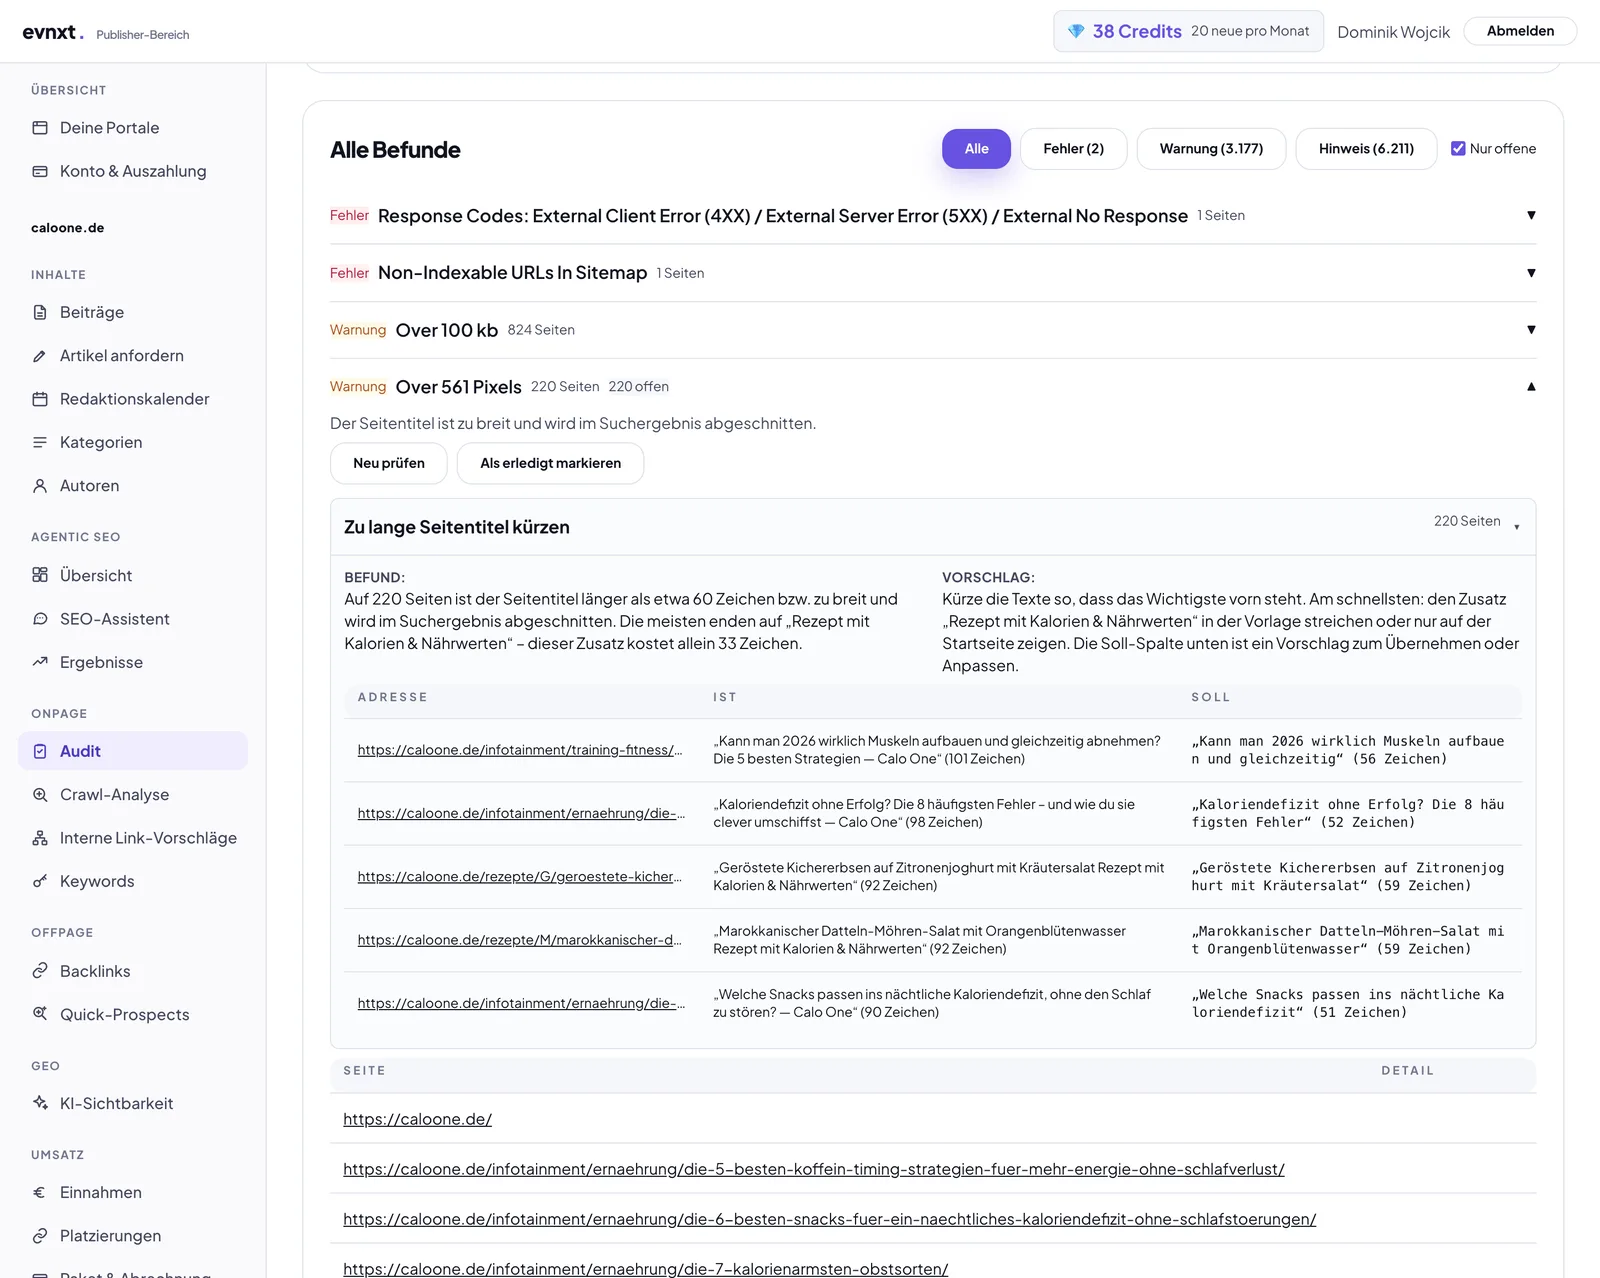Click Als erledigt markieren button
The image size is (1600, 1278).
pyautogui.click(x=550, y=463)
